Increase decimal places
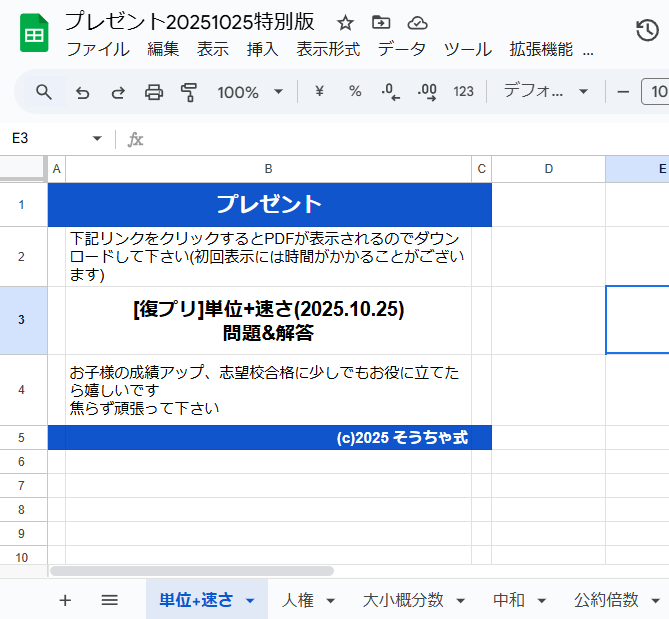 [427, 92]
